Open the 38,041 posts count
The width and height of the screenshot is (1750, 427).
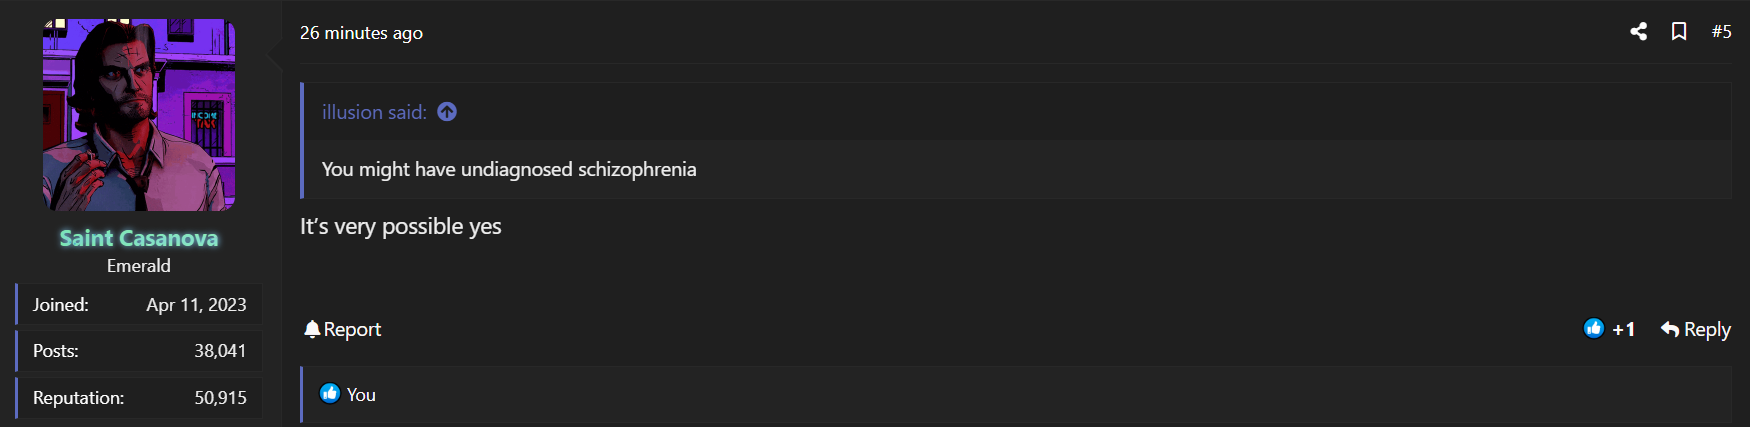click(220, 351)
